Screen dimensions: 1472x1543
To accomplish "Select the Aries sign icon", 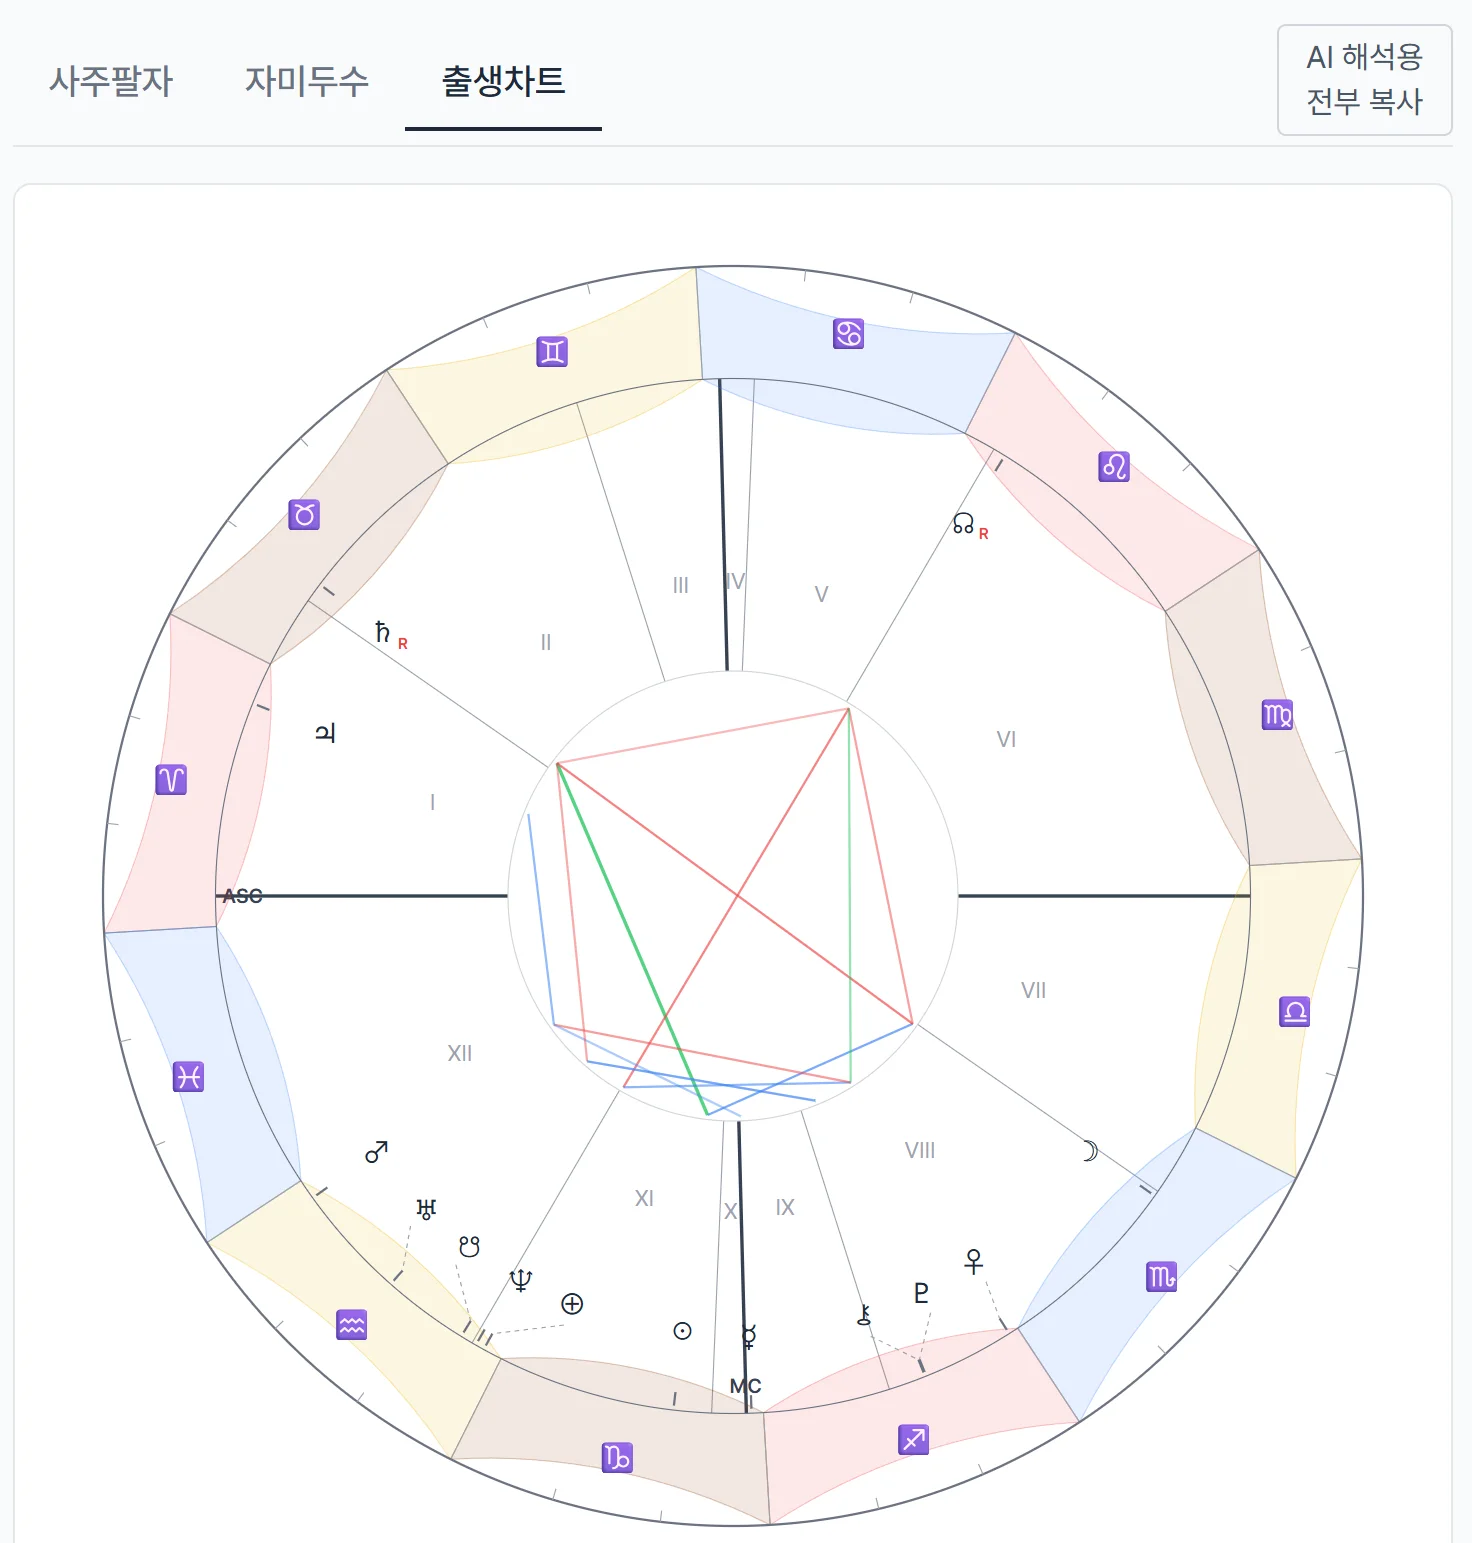I will (x=170, y=778).
